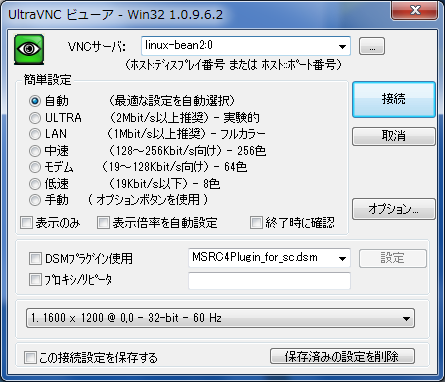
Task: Enable the DSMプラグイン使用 checkbox
Action: [35, 258]
